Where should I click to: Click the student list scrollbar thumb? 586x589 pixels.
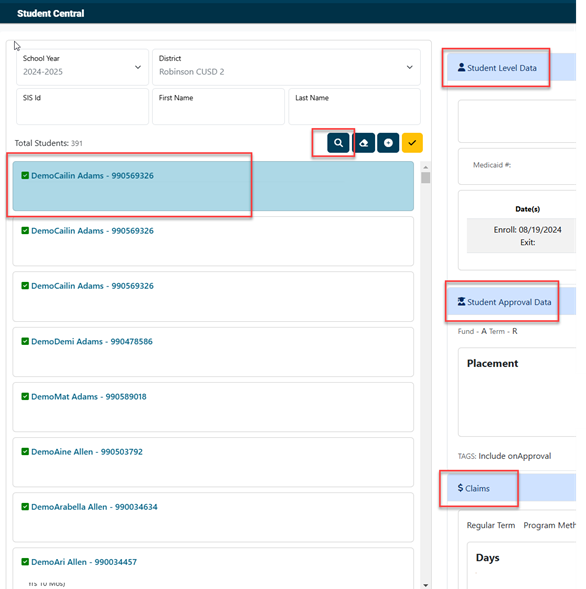(x=426, y=177)
